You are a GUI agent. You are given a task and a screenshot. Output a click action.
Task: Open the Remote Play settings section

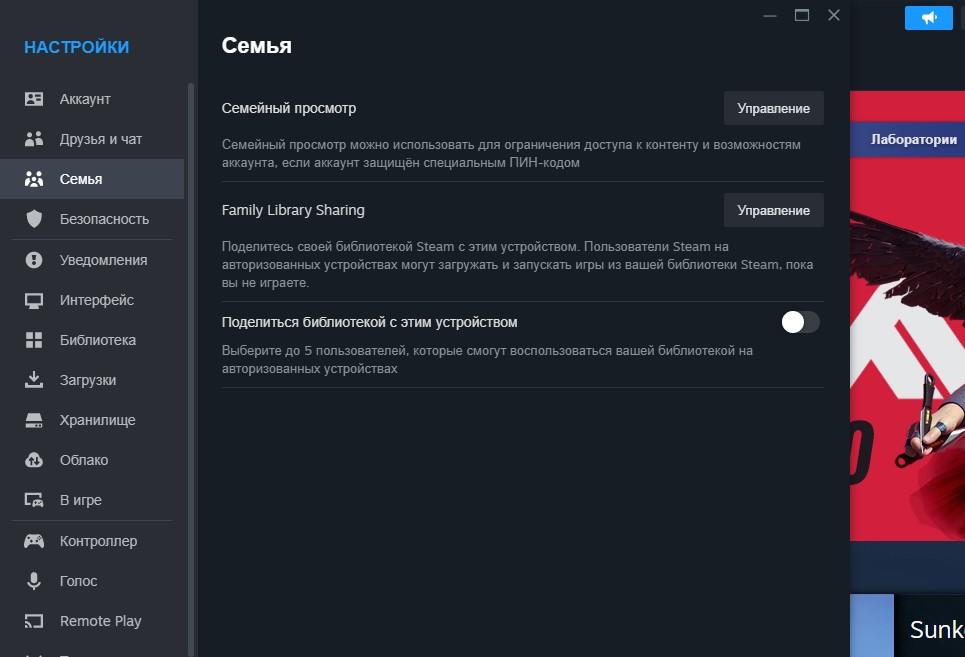pyautogui.click(x=100, y=621)
